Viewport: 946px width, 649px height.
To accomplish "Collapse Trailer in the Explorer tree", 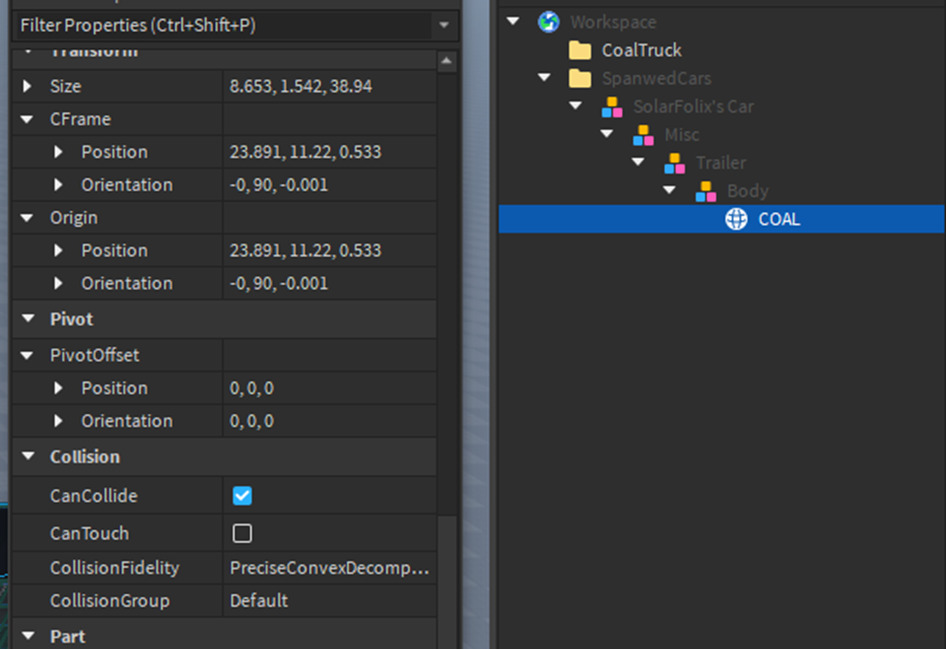I will coord(639,162).
